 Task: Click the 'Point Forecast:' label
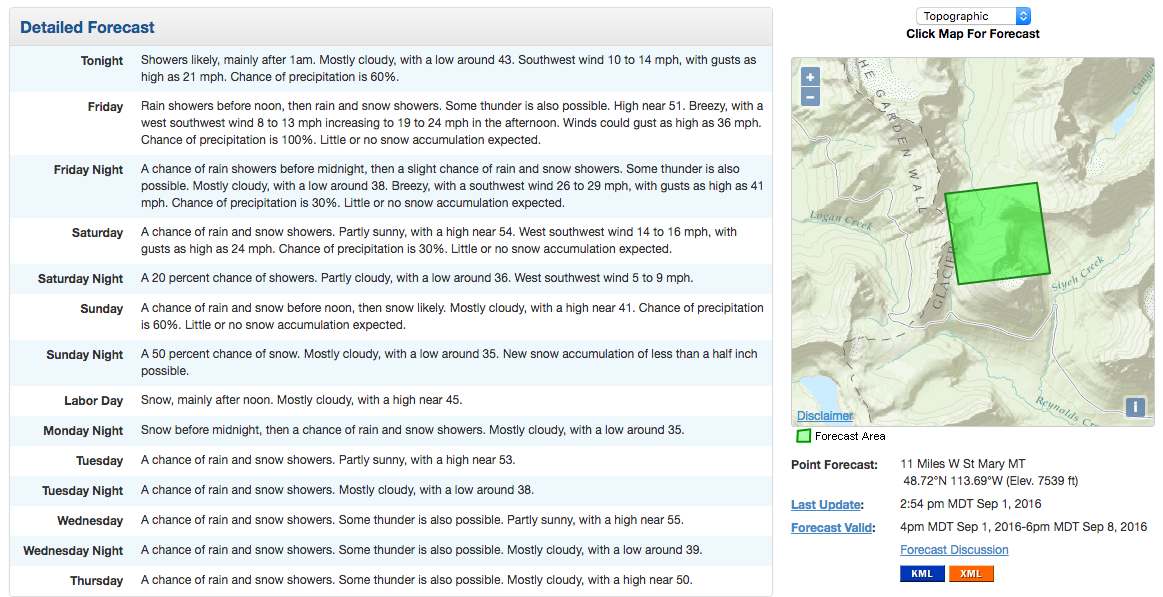coord(834,465)
